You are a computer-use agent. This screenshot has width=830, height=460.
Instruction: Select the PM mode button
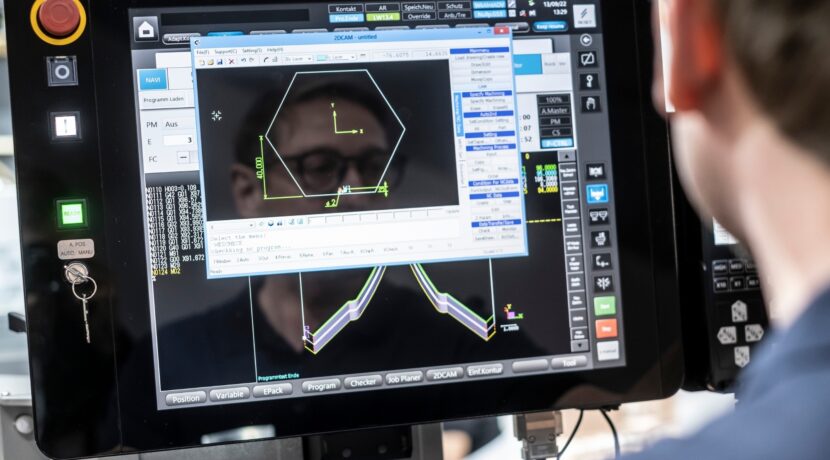point(555,122)
